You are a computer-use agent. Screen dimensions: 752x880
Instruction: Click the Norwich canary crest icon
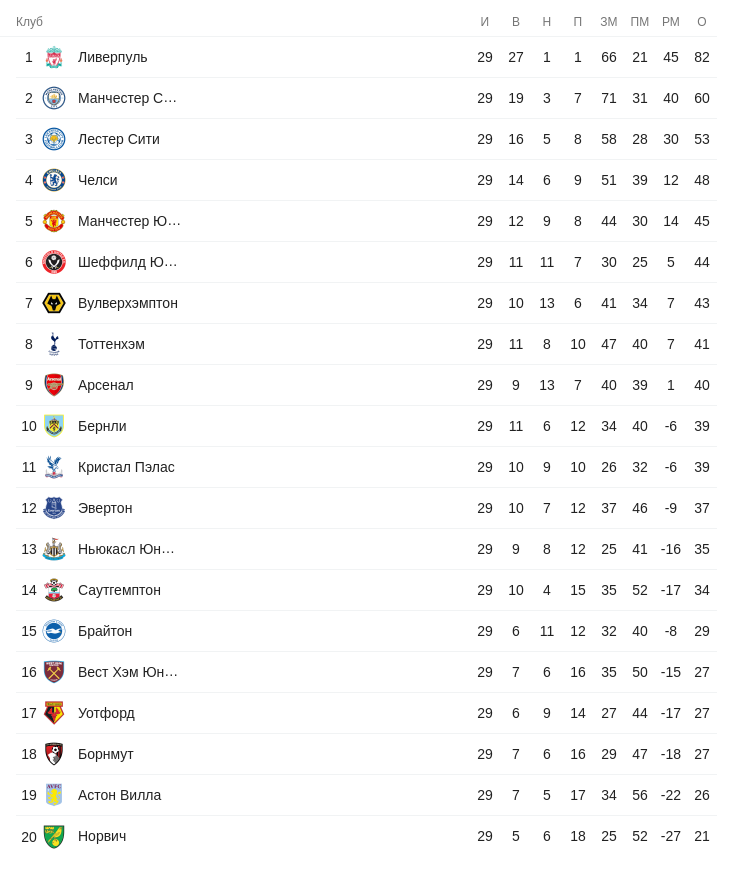click(54, 836)
